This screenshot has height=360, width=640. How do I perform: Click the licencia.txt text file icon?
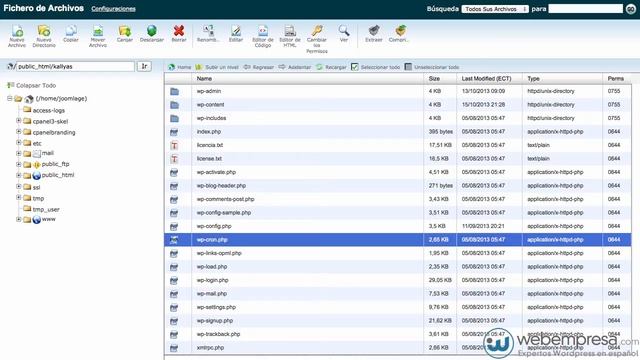[x=174, y=145]
